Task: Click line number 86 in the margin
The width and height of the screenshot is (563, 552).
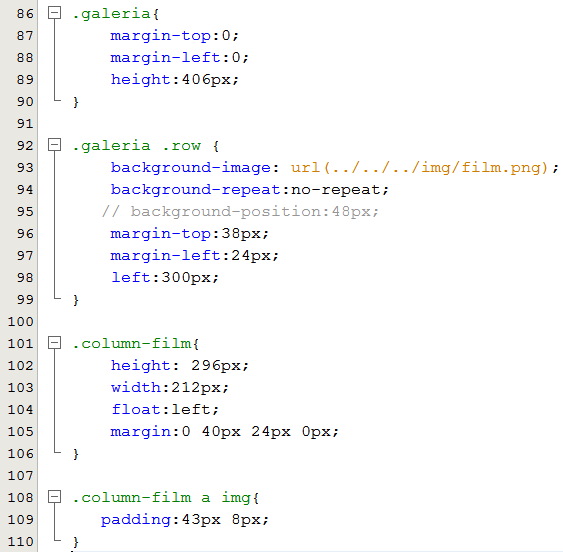Action: (x=25, y=14)
